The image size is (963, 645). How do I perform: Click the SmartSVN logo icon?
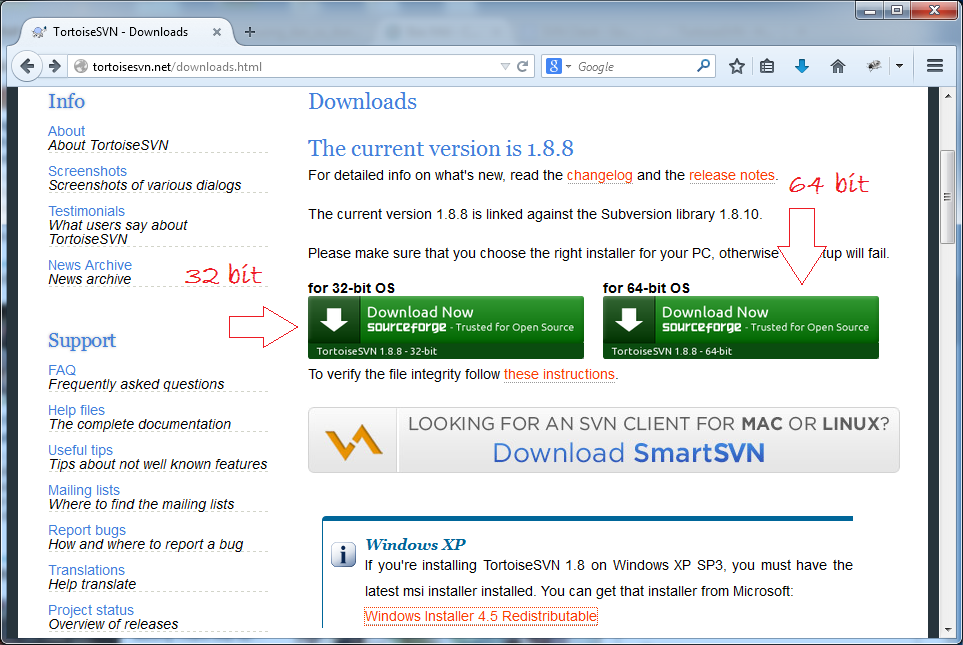[353, 441]
